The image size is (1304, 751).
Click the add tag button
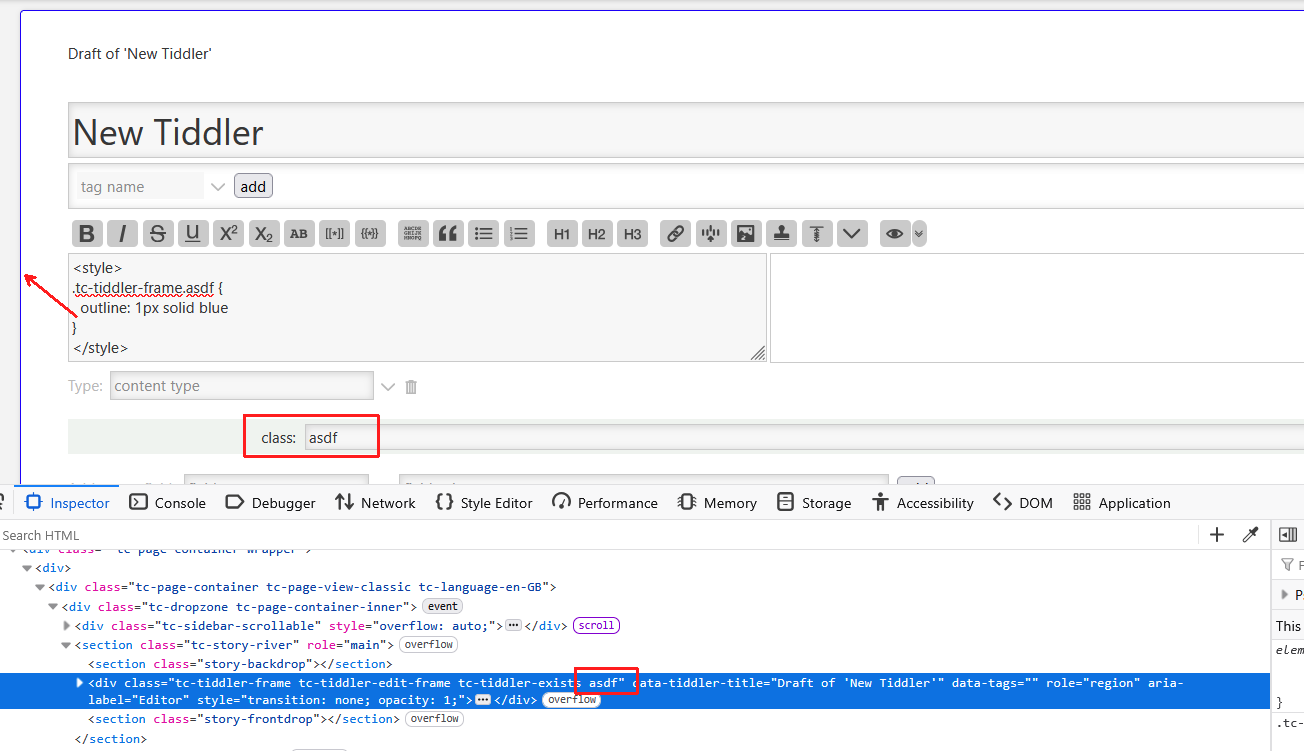click(253, 187)
